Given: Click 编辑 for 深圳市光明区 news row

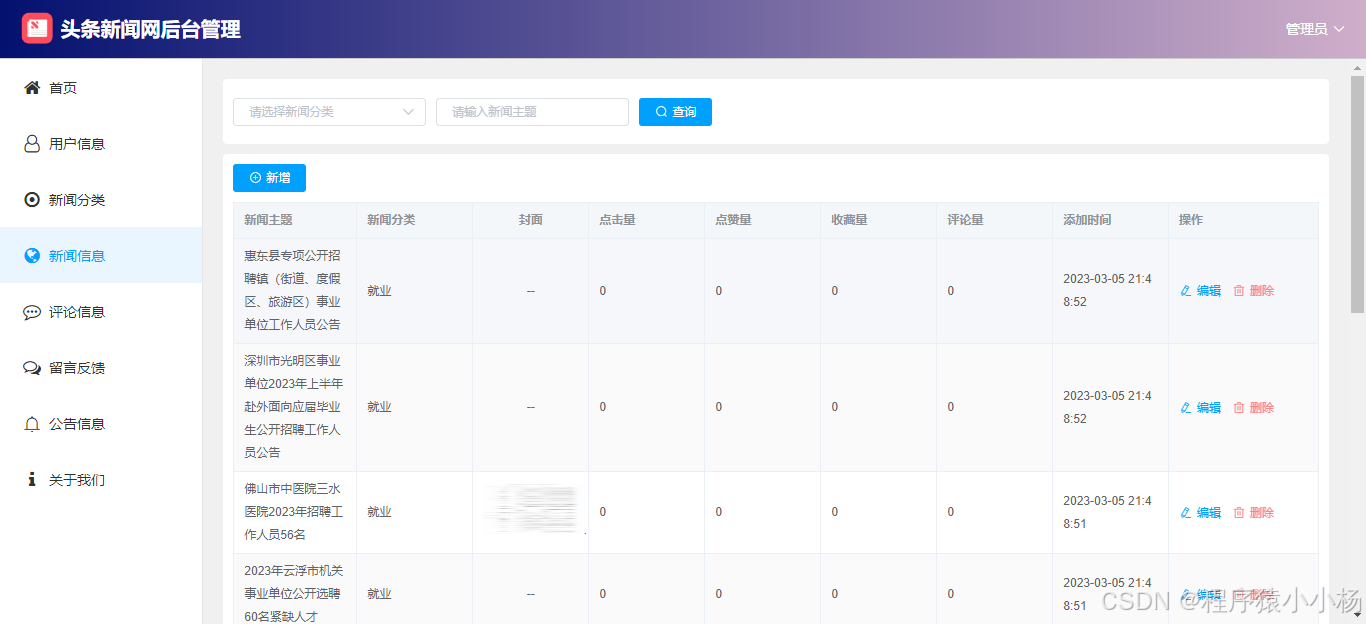Looking at the screenshot, I should [x=1201, y=408].
